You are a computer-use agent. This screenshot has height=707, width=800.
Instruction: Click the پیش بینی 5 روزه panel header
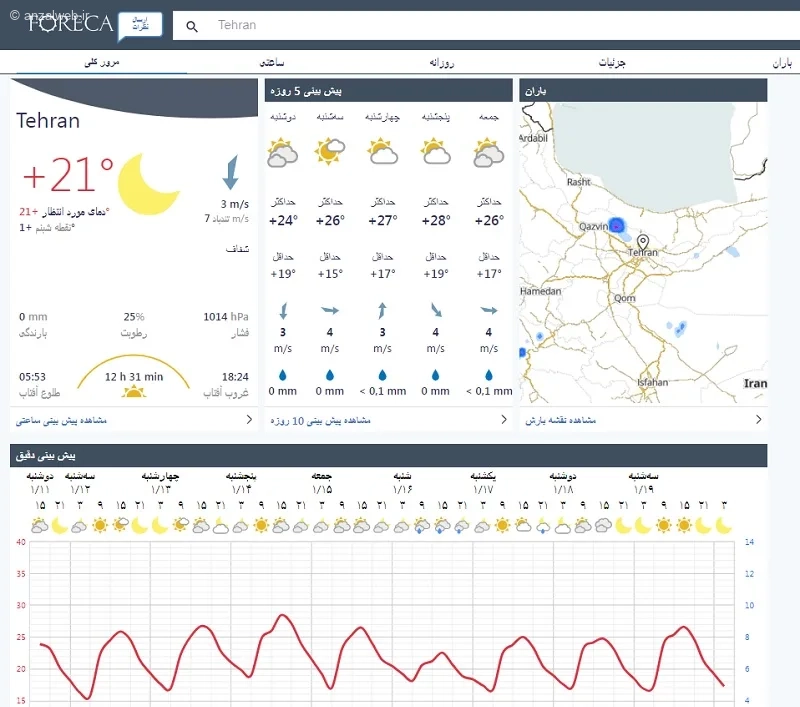click(x=389, y=90)
